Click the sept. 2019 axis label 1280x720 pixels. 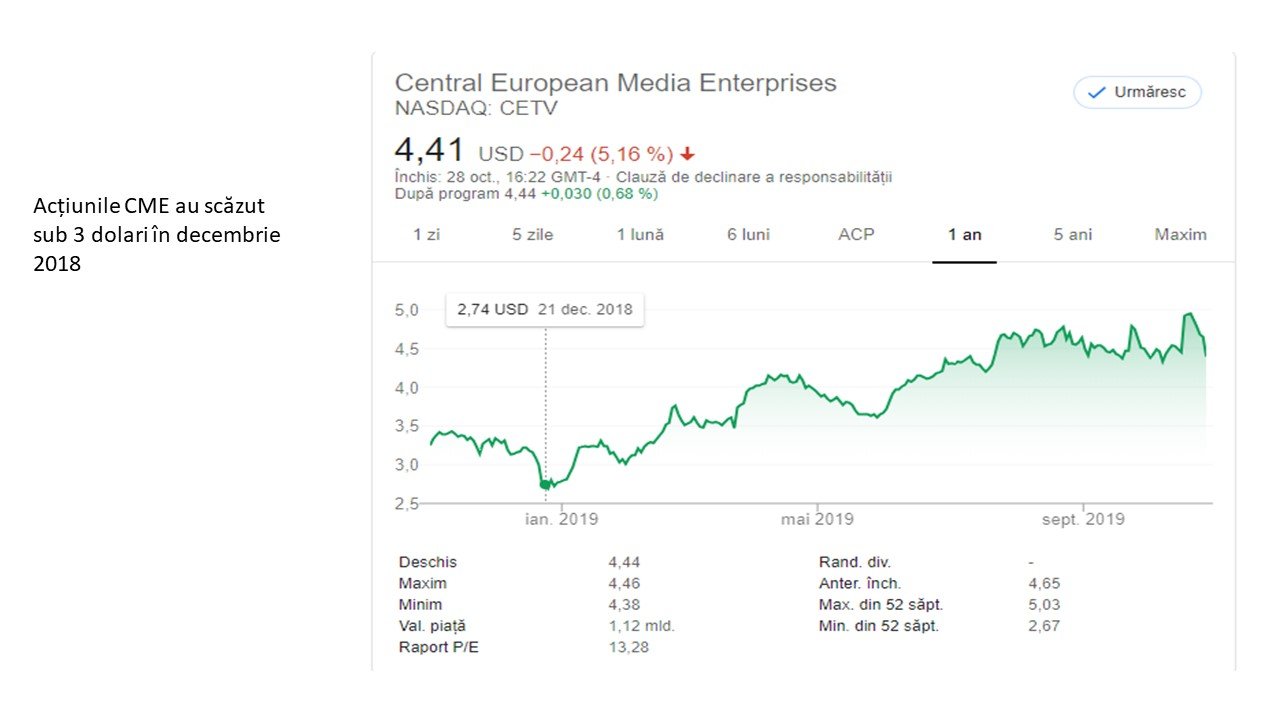click(x=1083, y=519)
